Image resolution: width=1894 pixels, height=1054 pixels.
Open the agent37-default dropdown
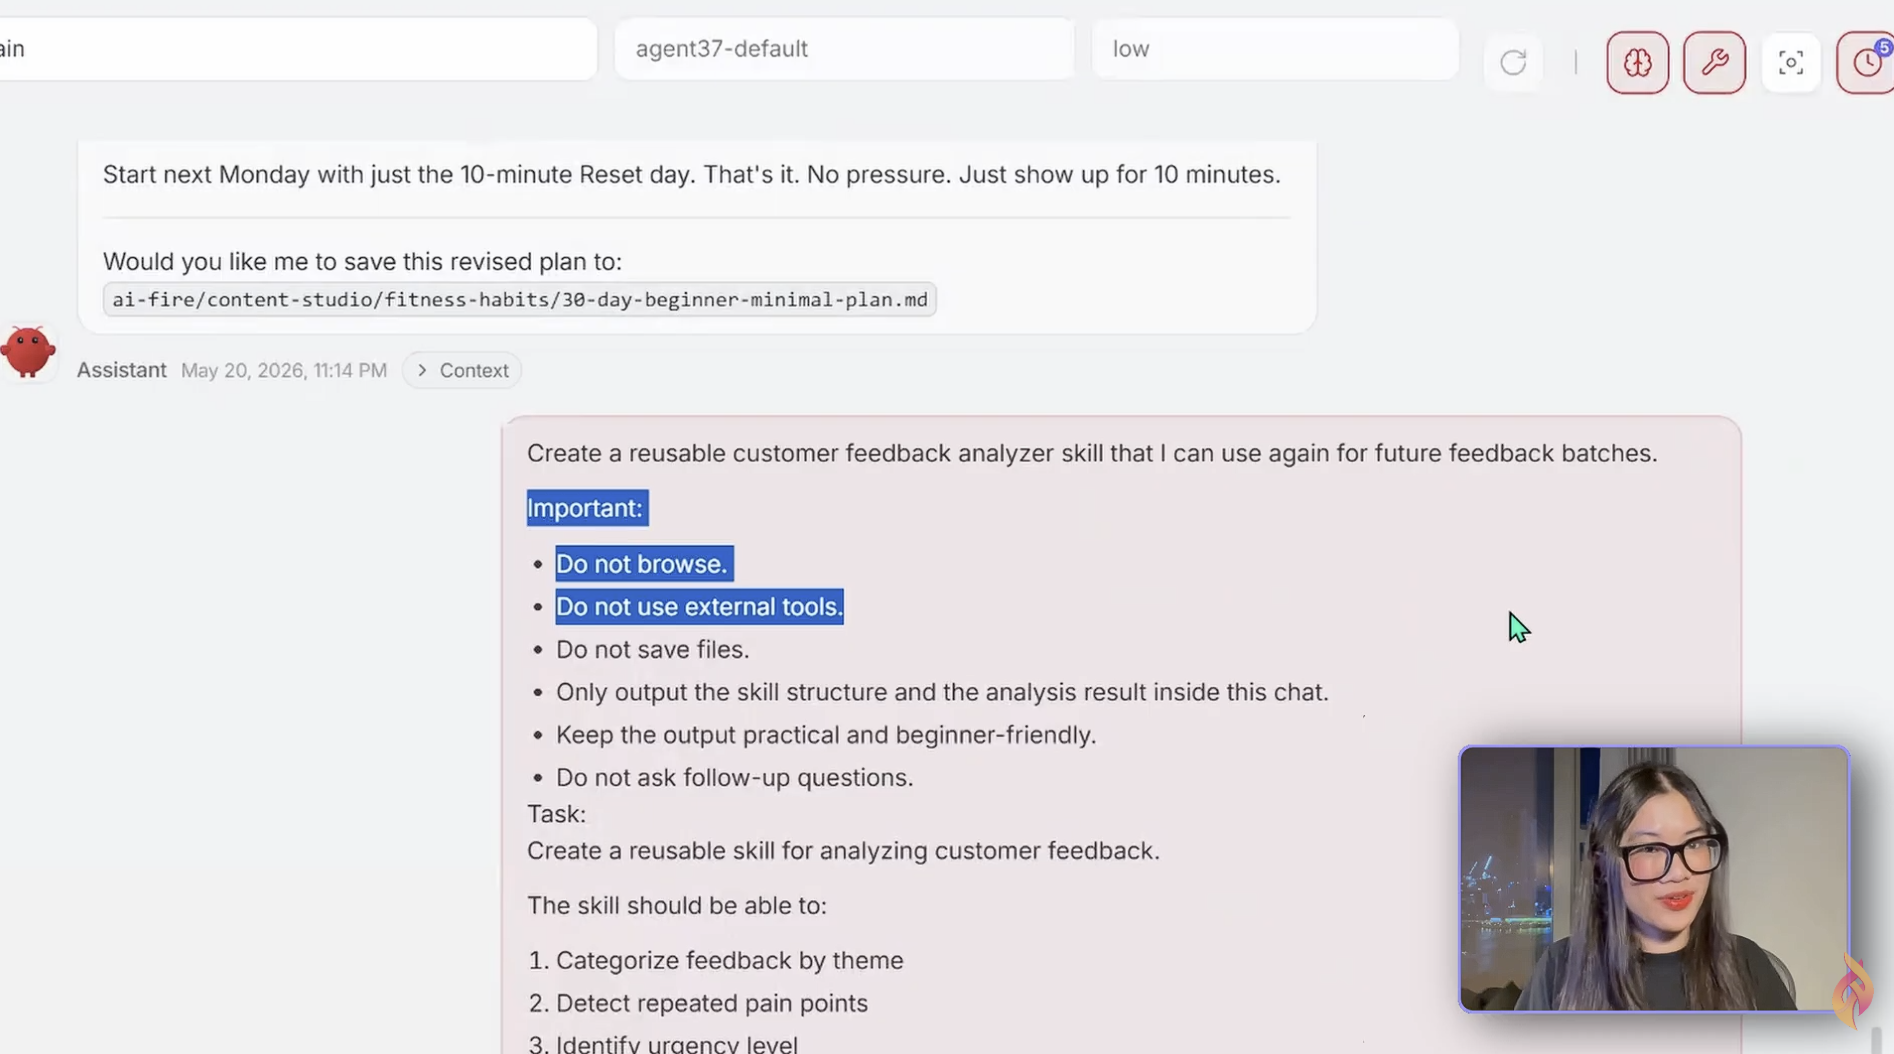(844, 48)
